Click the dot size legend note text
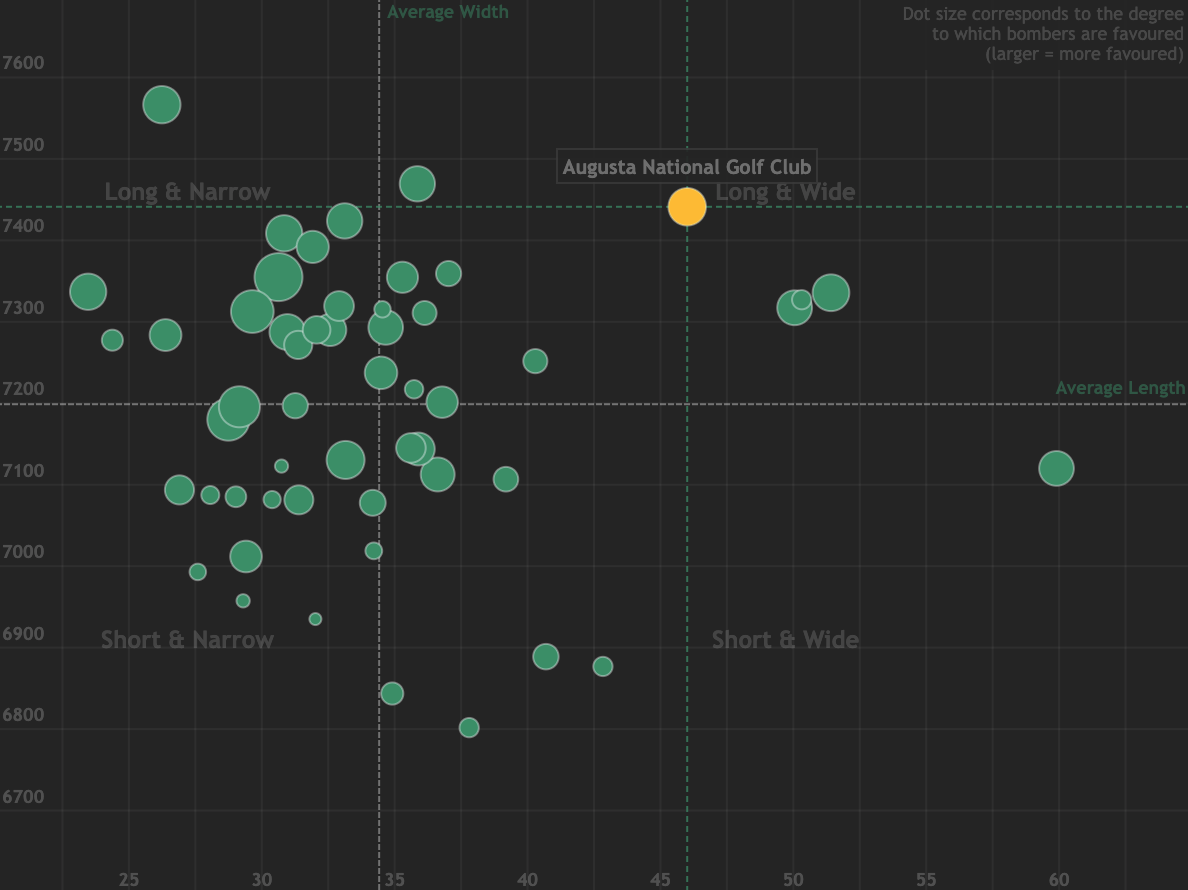Screen dimensions: 1188x890 tap(1043, 34)
